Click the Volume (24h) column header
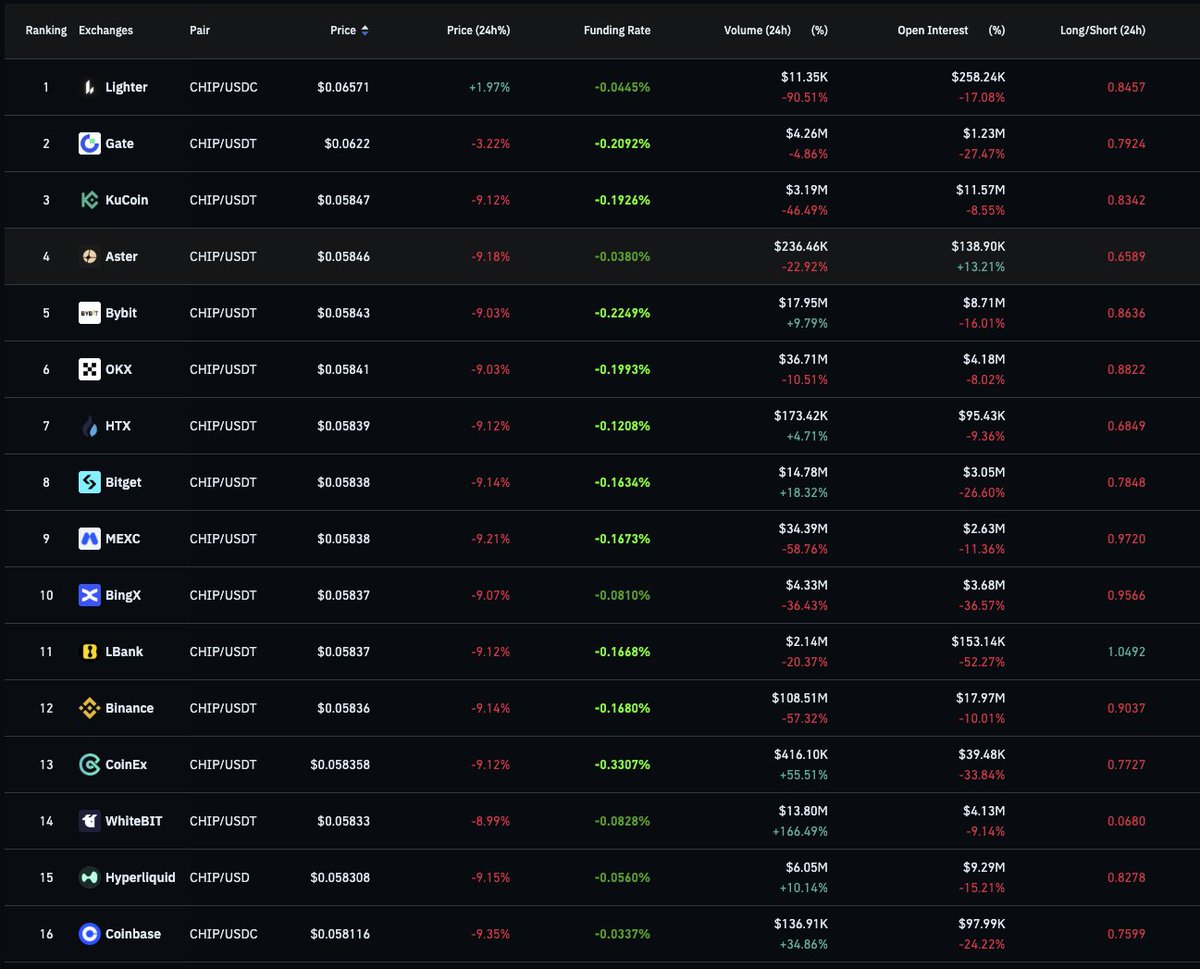The width and height of the screenshot is (1200, 969). click(757, 30)
